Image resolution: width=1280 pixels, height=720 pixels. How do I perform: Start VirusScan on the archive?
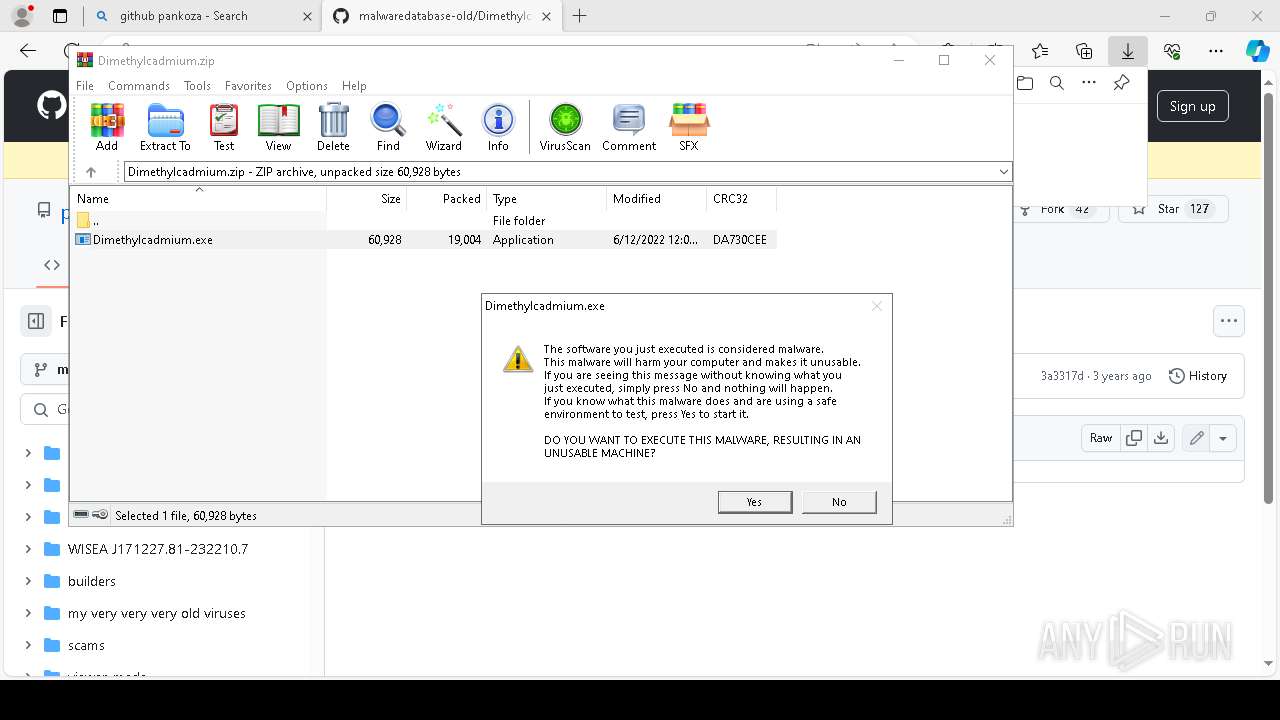tap(565, 127)
